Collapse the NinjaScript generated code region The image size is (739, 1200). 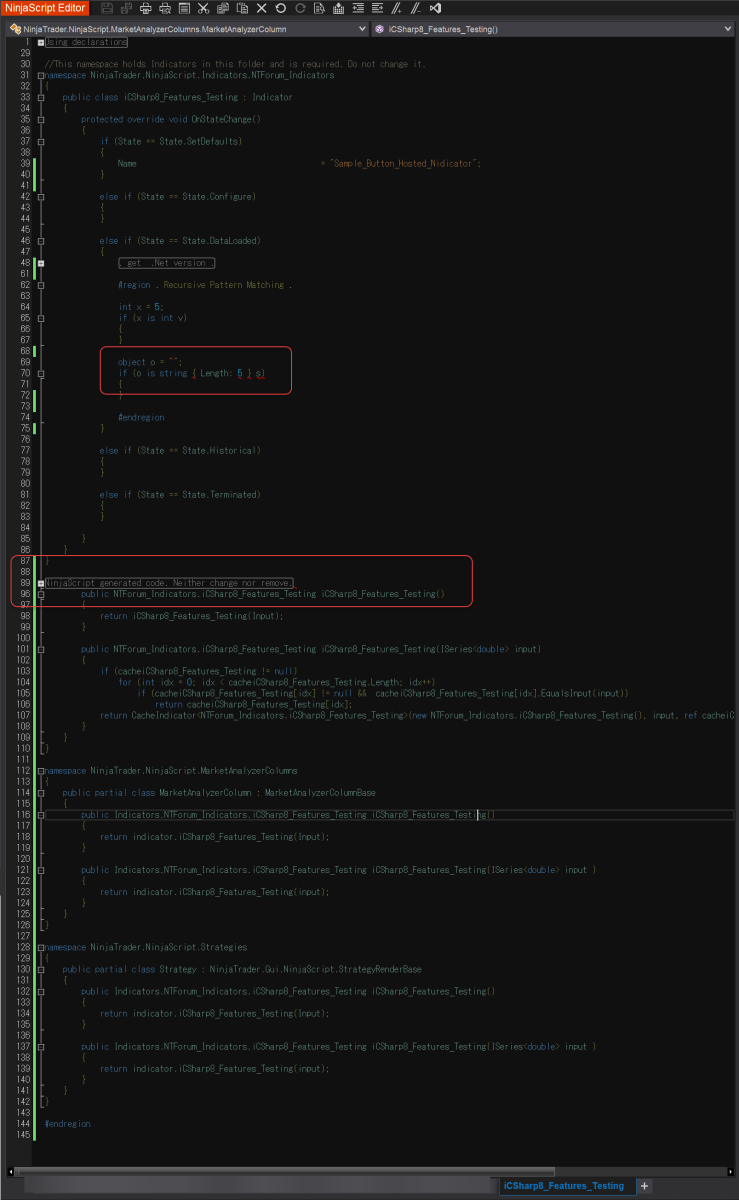[x=41, y=583]
